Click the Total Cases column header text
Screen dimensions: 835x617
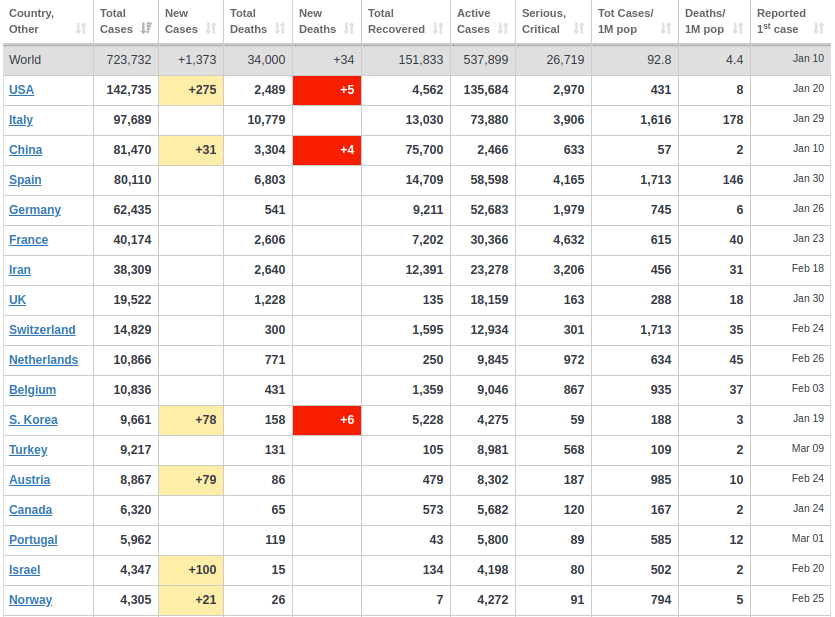click(x=116, y=21)
